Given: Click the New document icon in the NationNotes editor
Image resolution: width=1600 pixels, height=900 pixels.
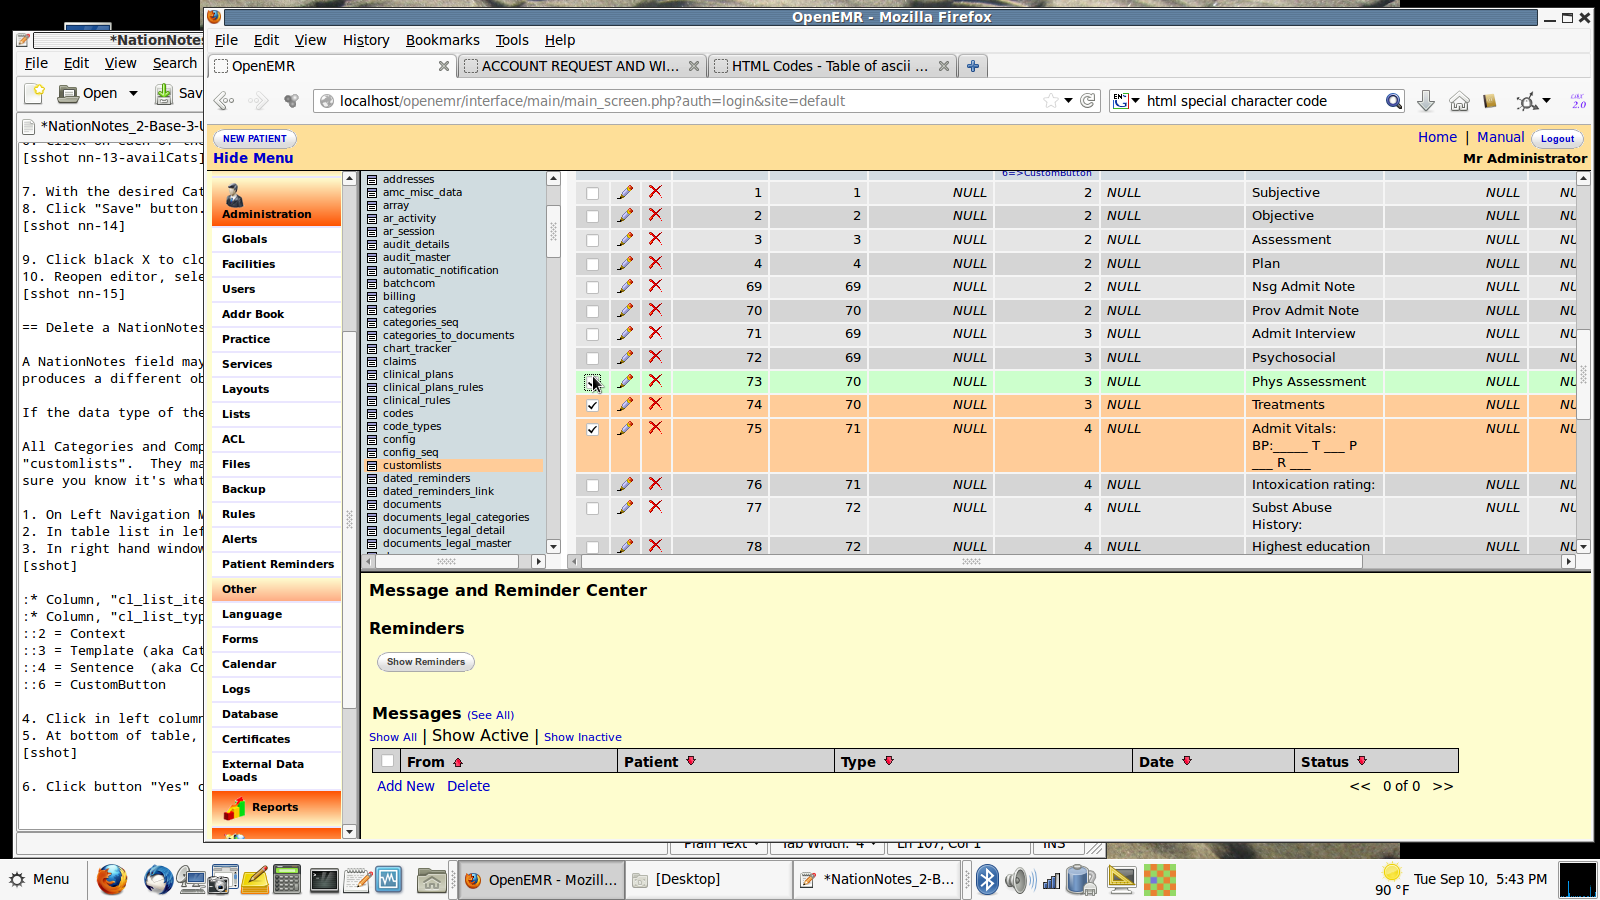Looking at the screenshot, I should point(35,93).
